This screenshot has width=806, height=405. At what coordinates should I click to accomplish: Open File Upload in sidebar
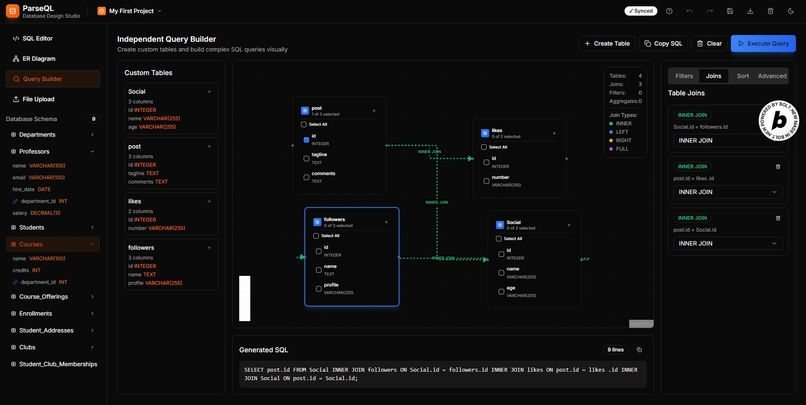pyautogui.click(x=52, y=99)
